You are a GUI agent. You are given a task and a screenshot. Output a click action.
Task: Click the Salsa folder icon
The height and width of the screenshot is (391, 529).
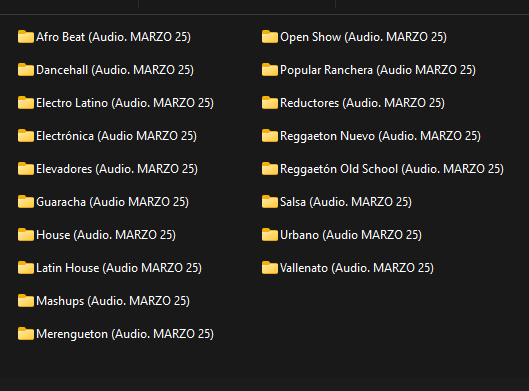coord(270,202)
